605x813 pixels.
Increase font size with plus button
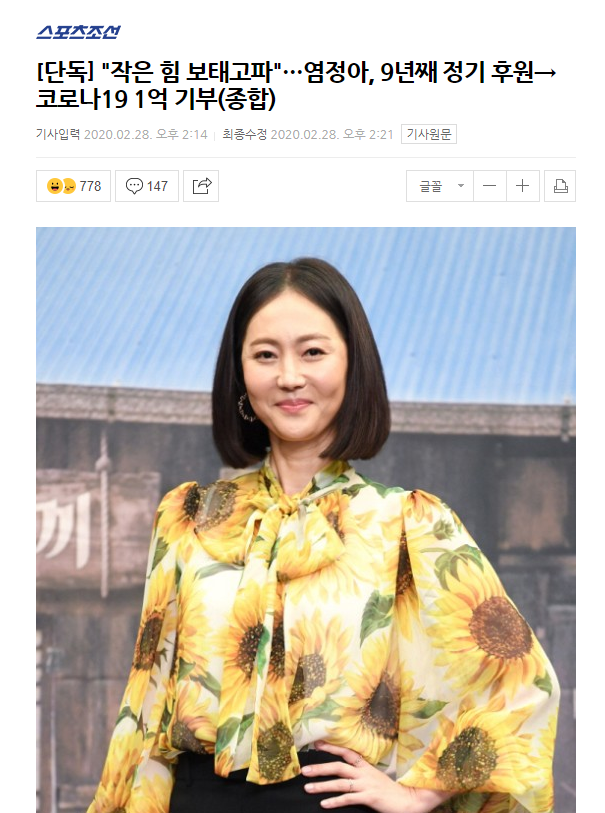[x=523, y=186]
